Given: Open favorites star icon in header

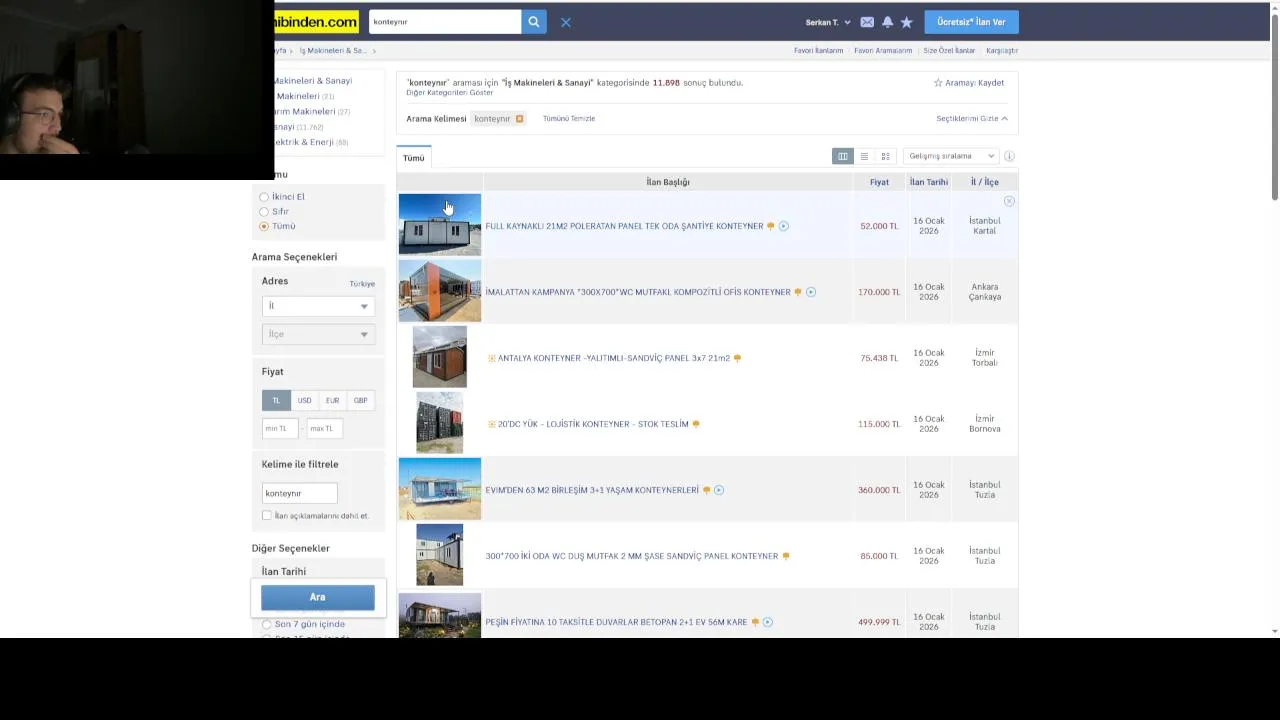Looking at the screenshot, I should (x=906, y=22).
